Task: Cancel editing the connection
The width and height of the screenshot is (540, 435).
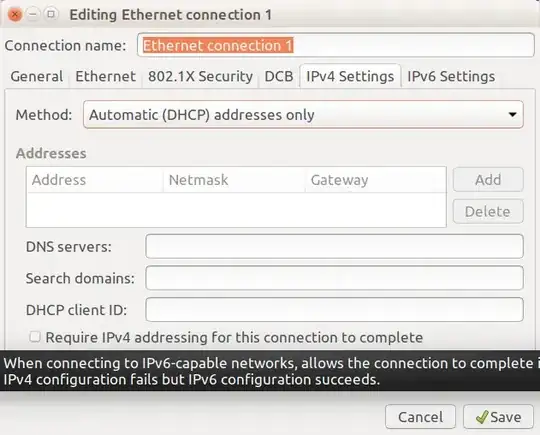Action: point(420,417)
